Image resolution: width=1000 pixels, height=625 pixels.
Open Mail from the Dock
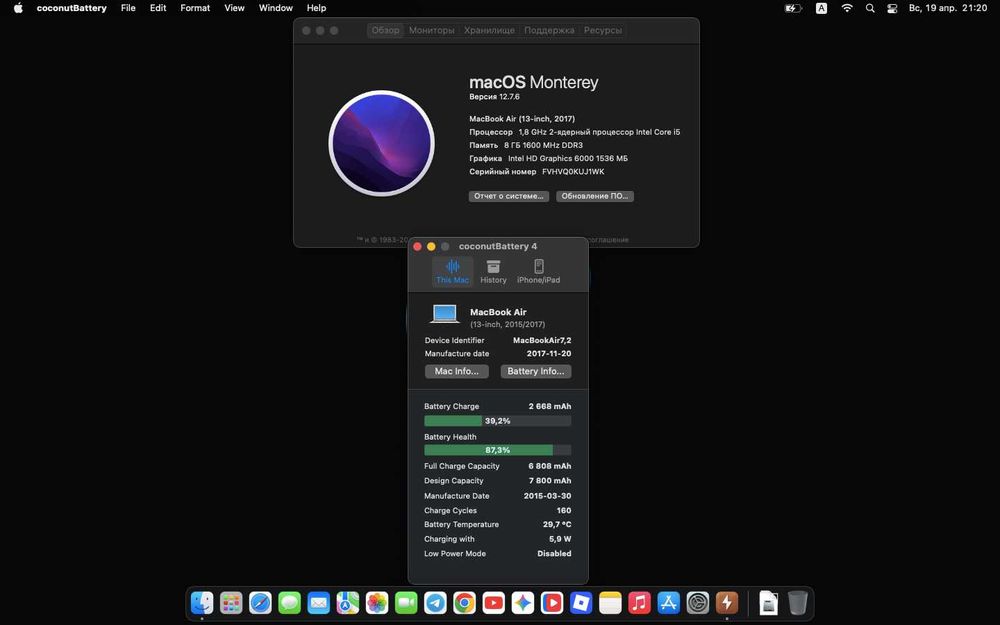pos(318,602)
